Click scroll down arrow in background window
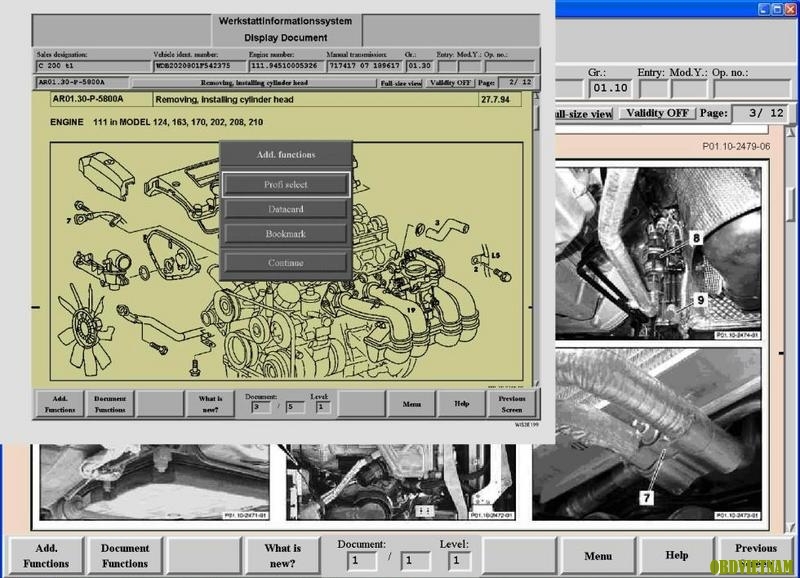Viewport: 800px width, 578px height. click(x=790, y=526)
